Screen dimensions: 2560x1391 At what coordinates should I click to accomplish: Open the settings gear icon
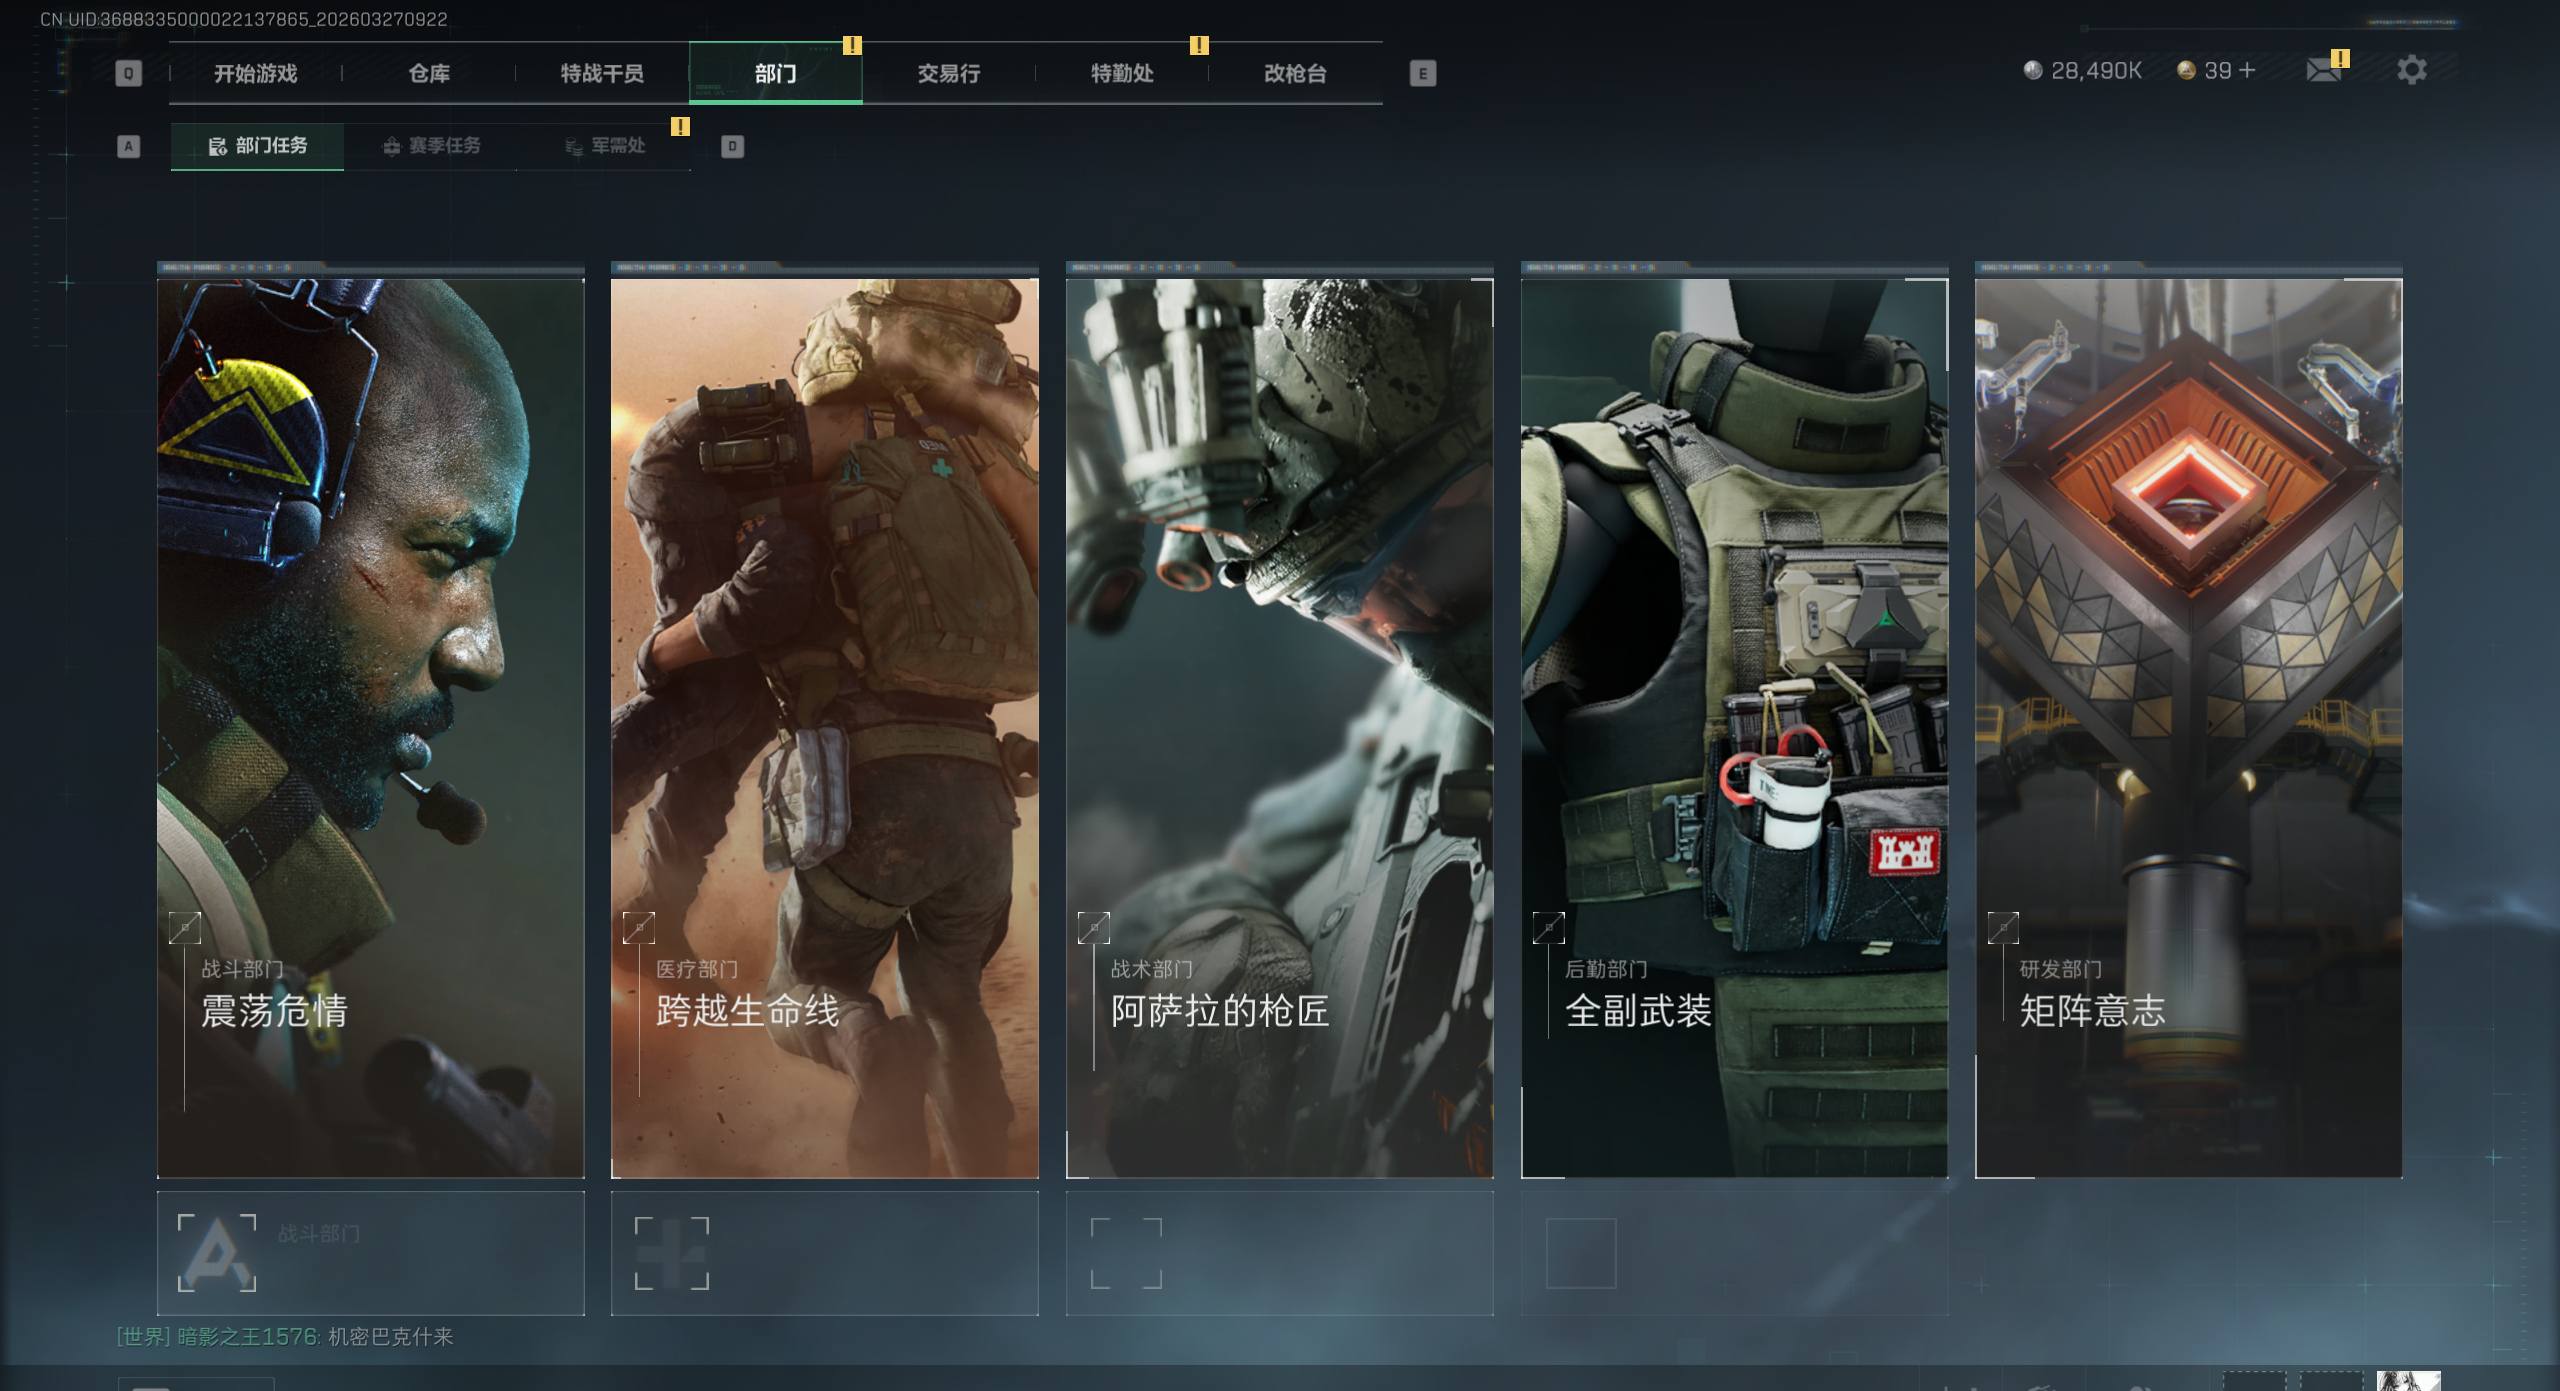pyautogui.click(x=2411, y=70)
